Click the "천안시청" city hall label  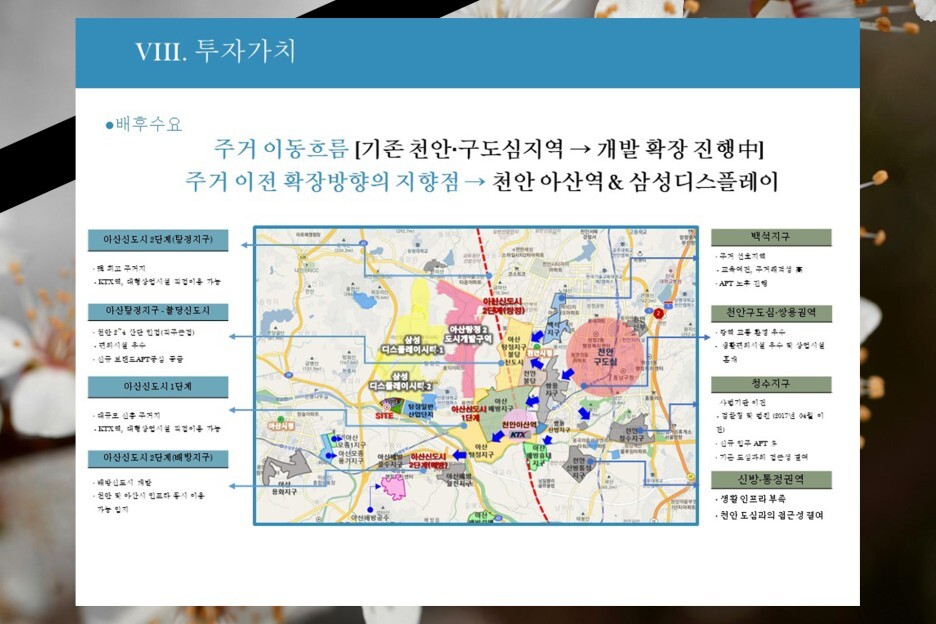tap(539, 354)
